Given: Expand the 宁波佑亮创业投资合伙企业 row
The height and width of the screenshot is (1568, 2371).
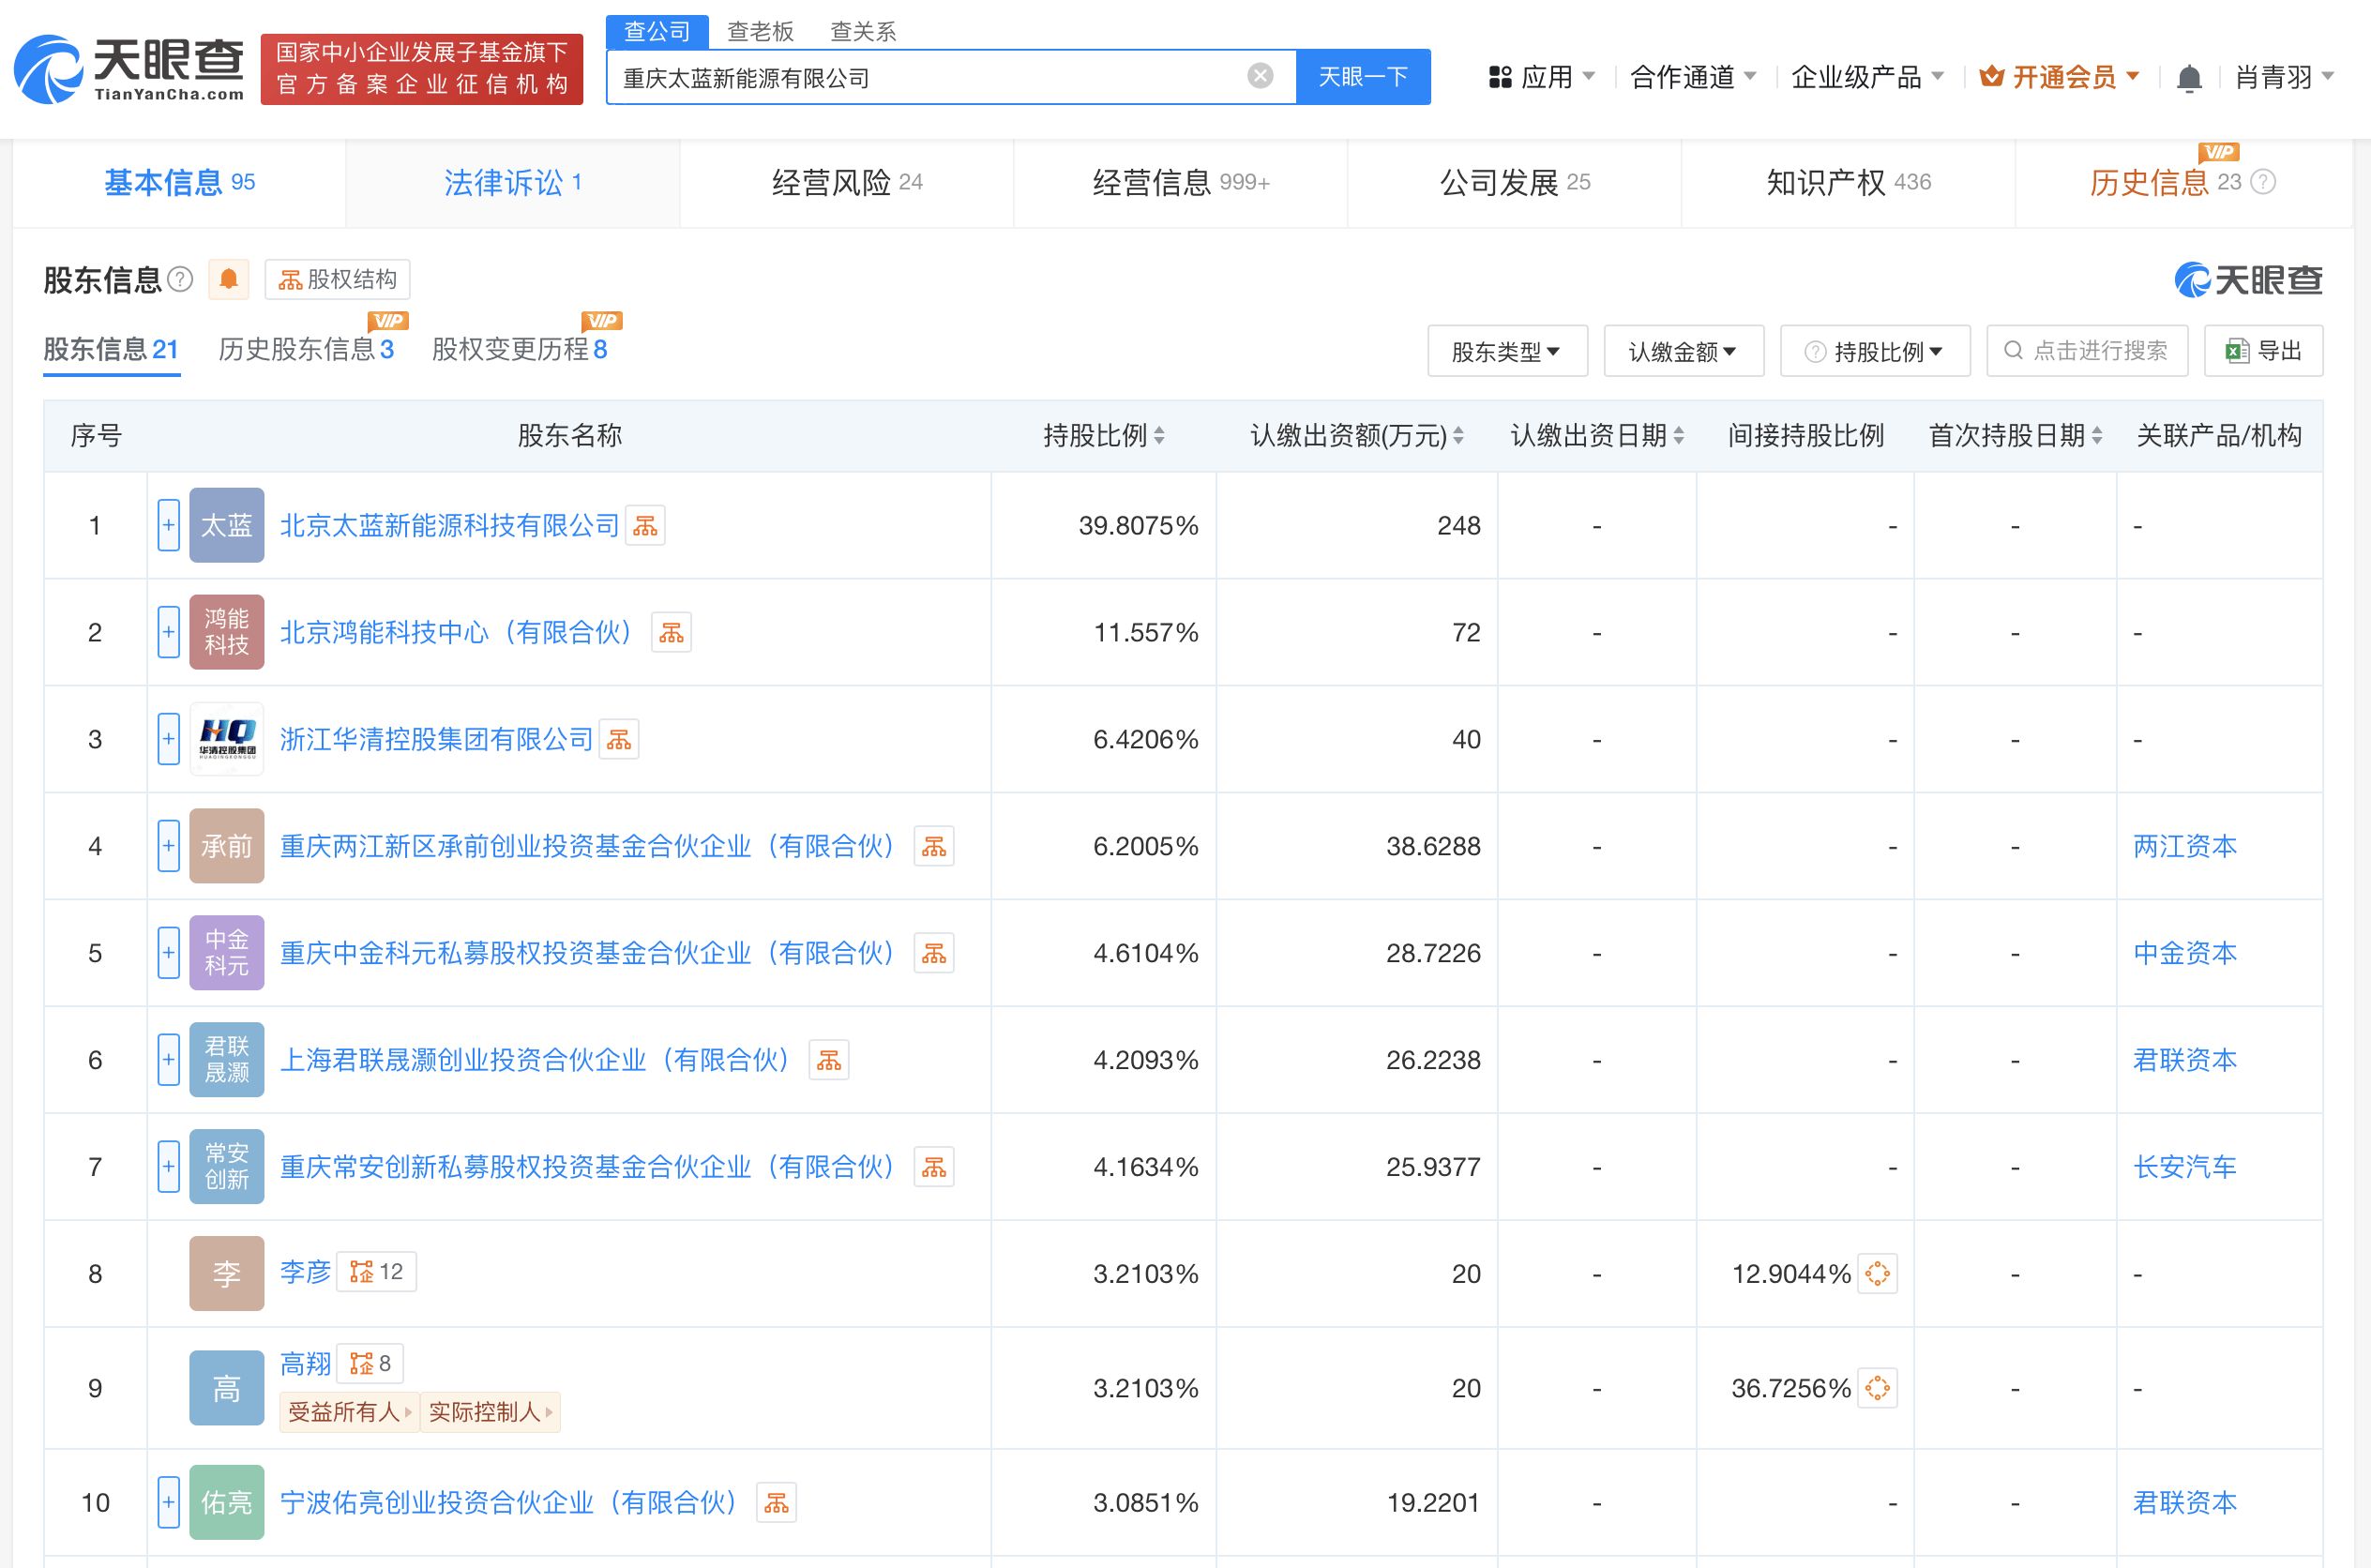Looking at the screenshot, I should (x=168, y=1502).
